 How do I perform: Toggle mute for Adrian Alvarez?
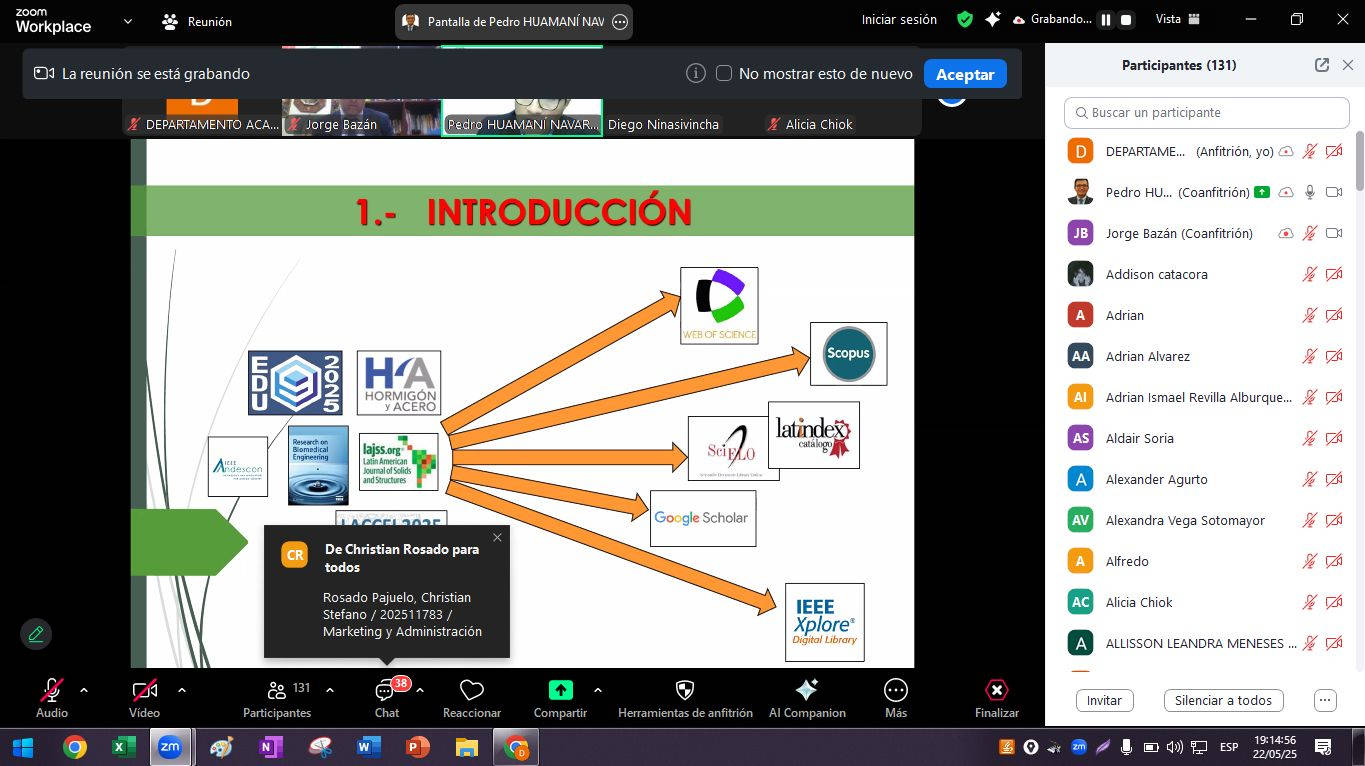[1310, 356]
